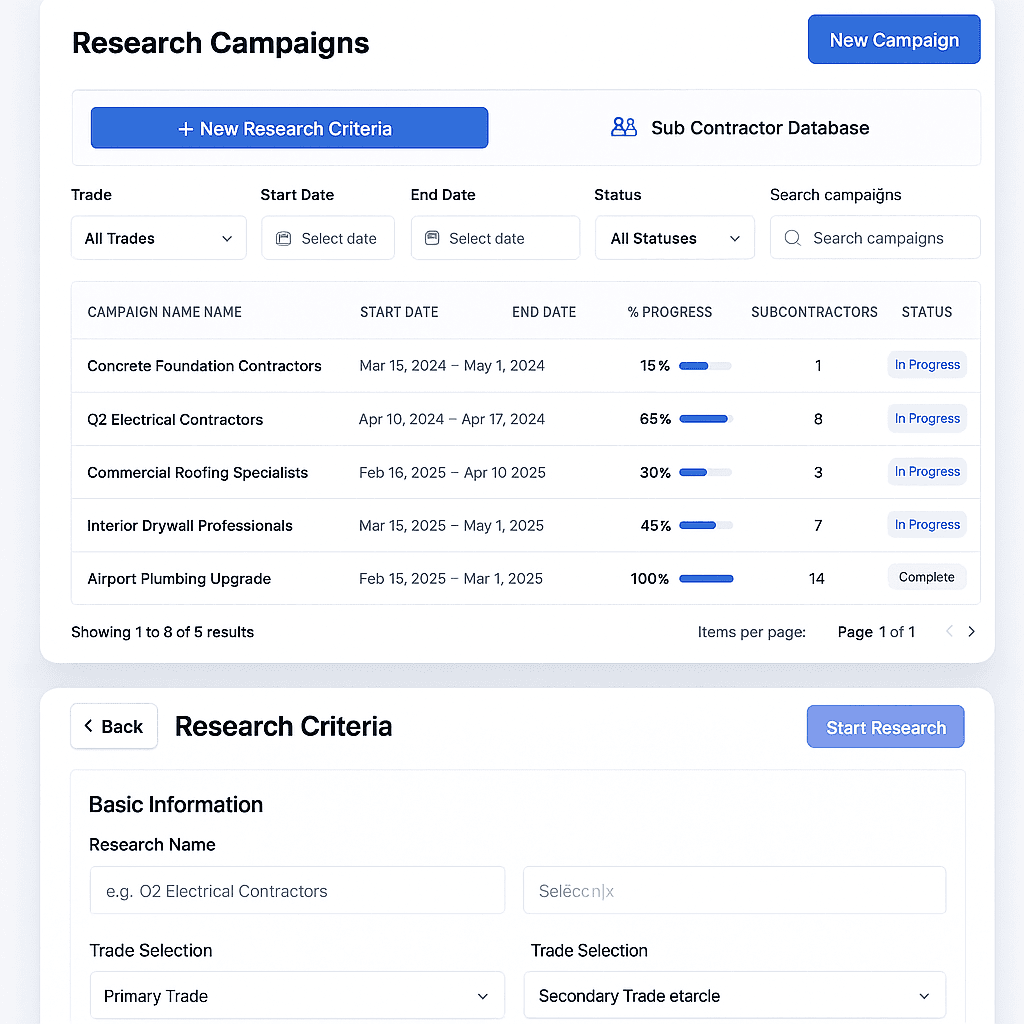Viewport: 1024px width, 1024px height.
Task: Click the 100% progress bar for Airport Plumbing
Action: 706,579
